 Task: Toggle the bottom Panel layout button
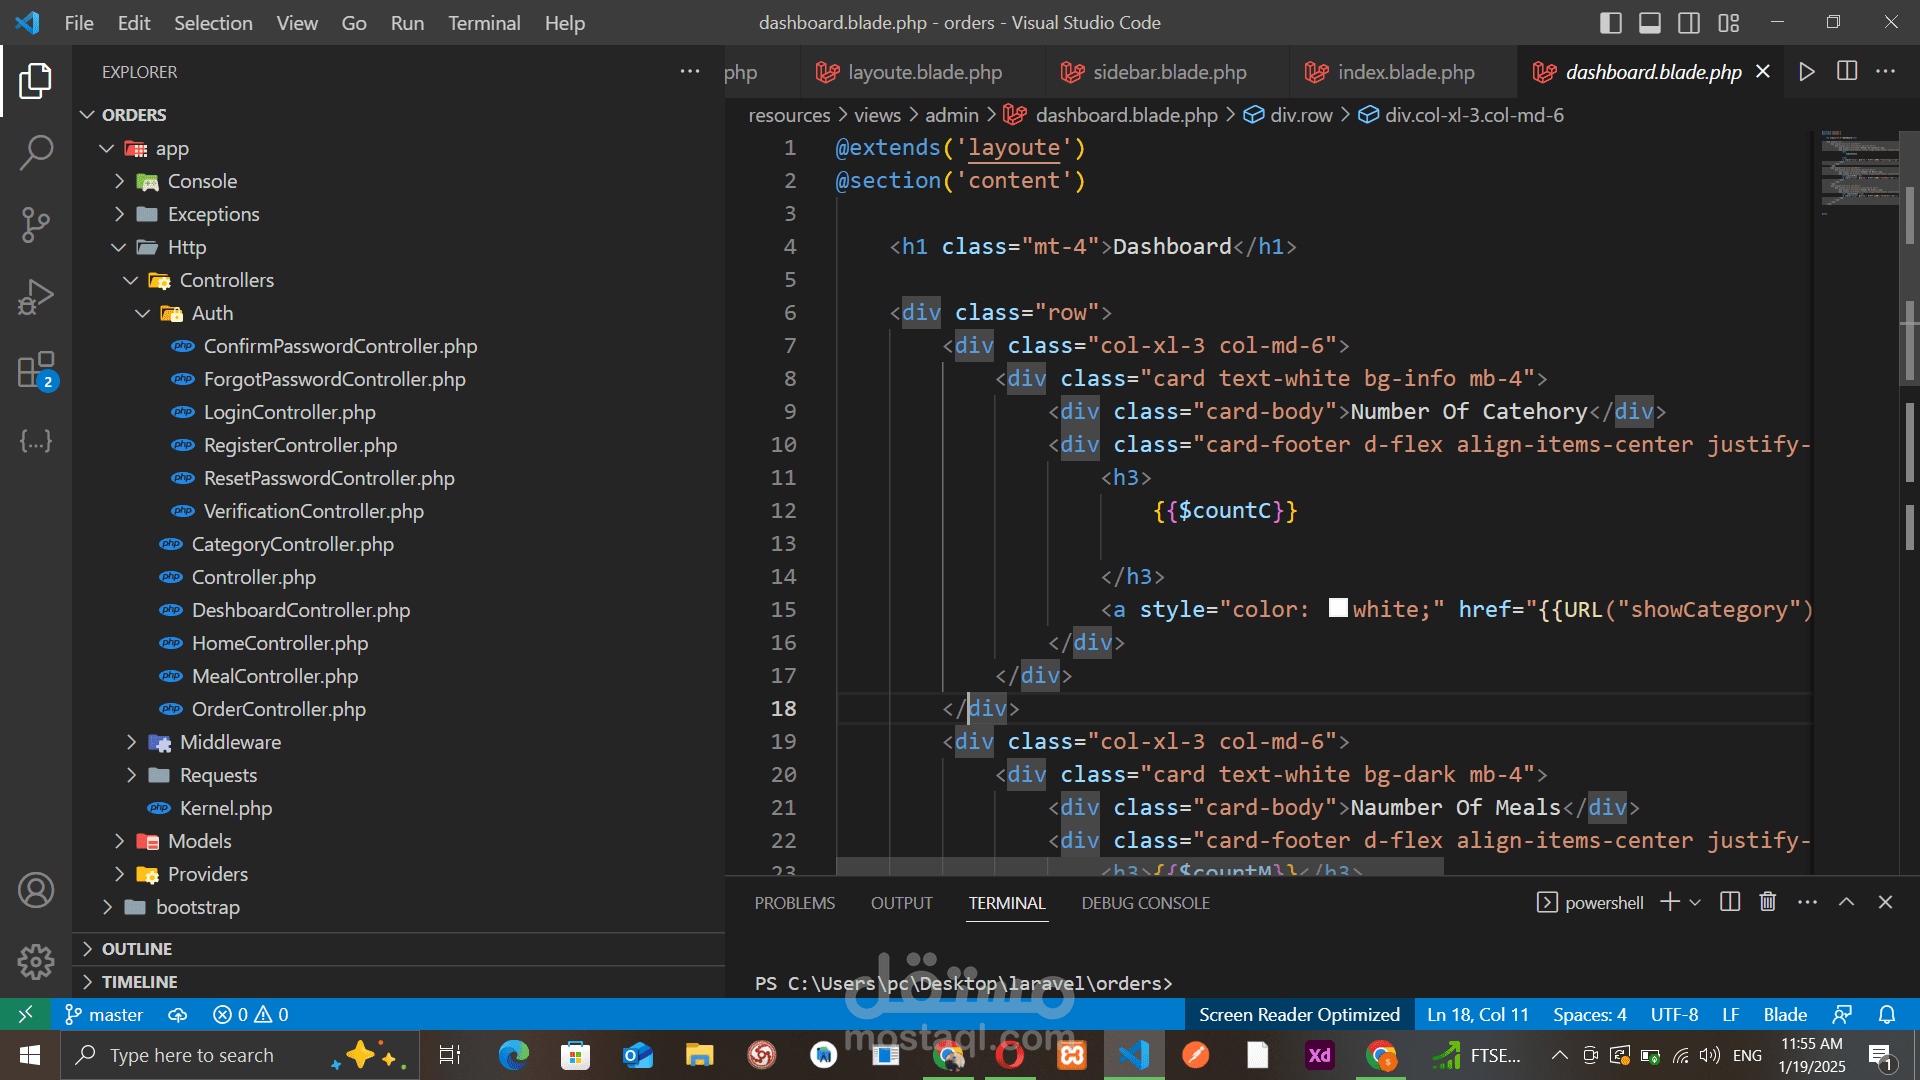pos(1650,22)
